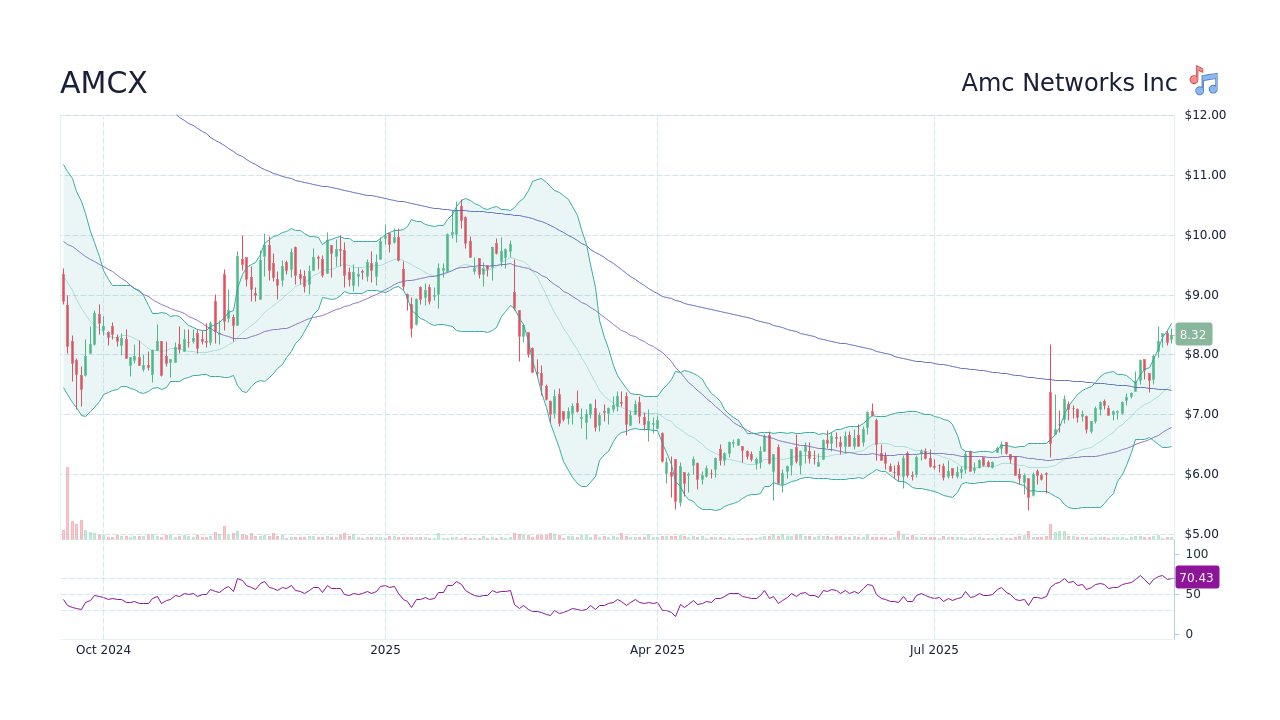The image size is (1280, 720).
Task: Click the Amc Networks Inc company name
Action: click(1069, 83)
